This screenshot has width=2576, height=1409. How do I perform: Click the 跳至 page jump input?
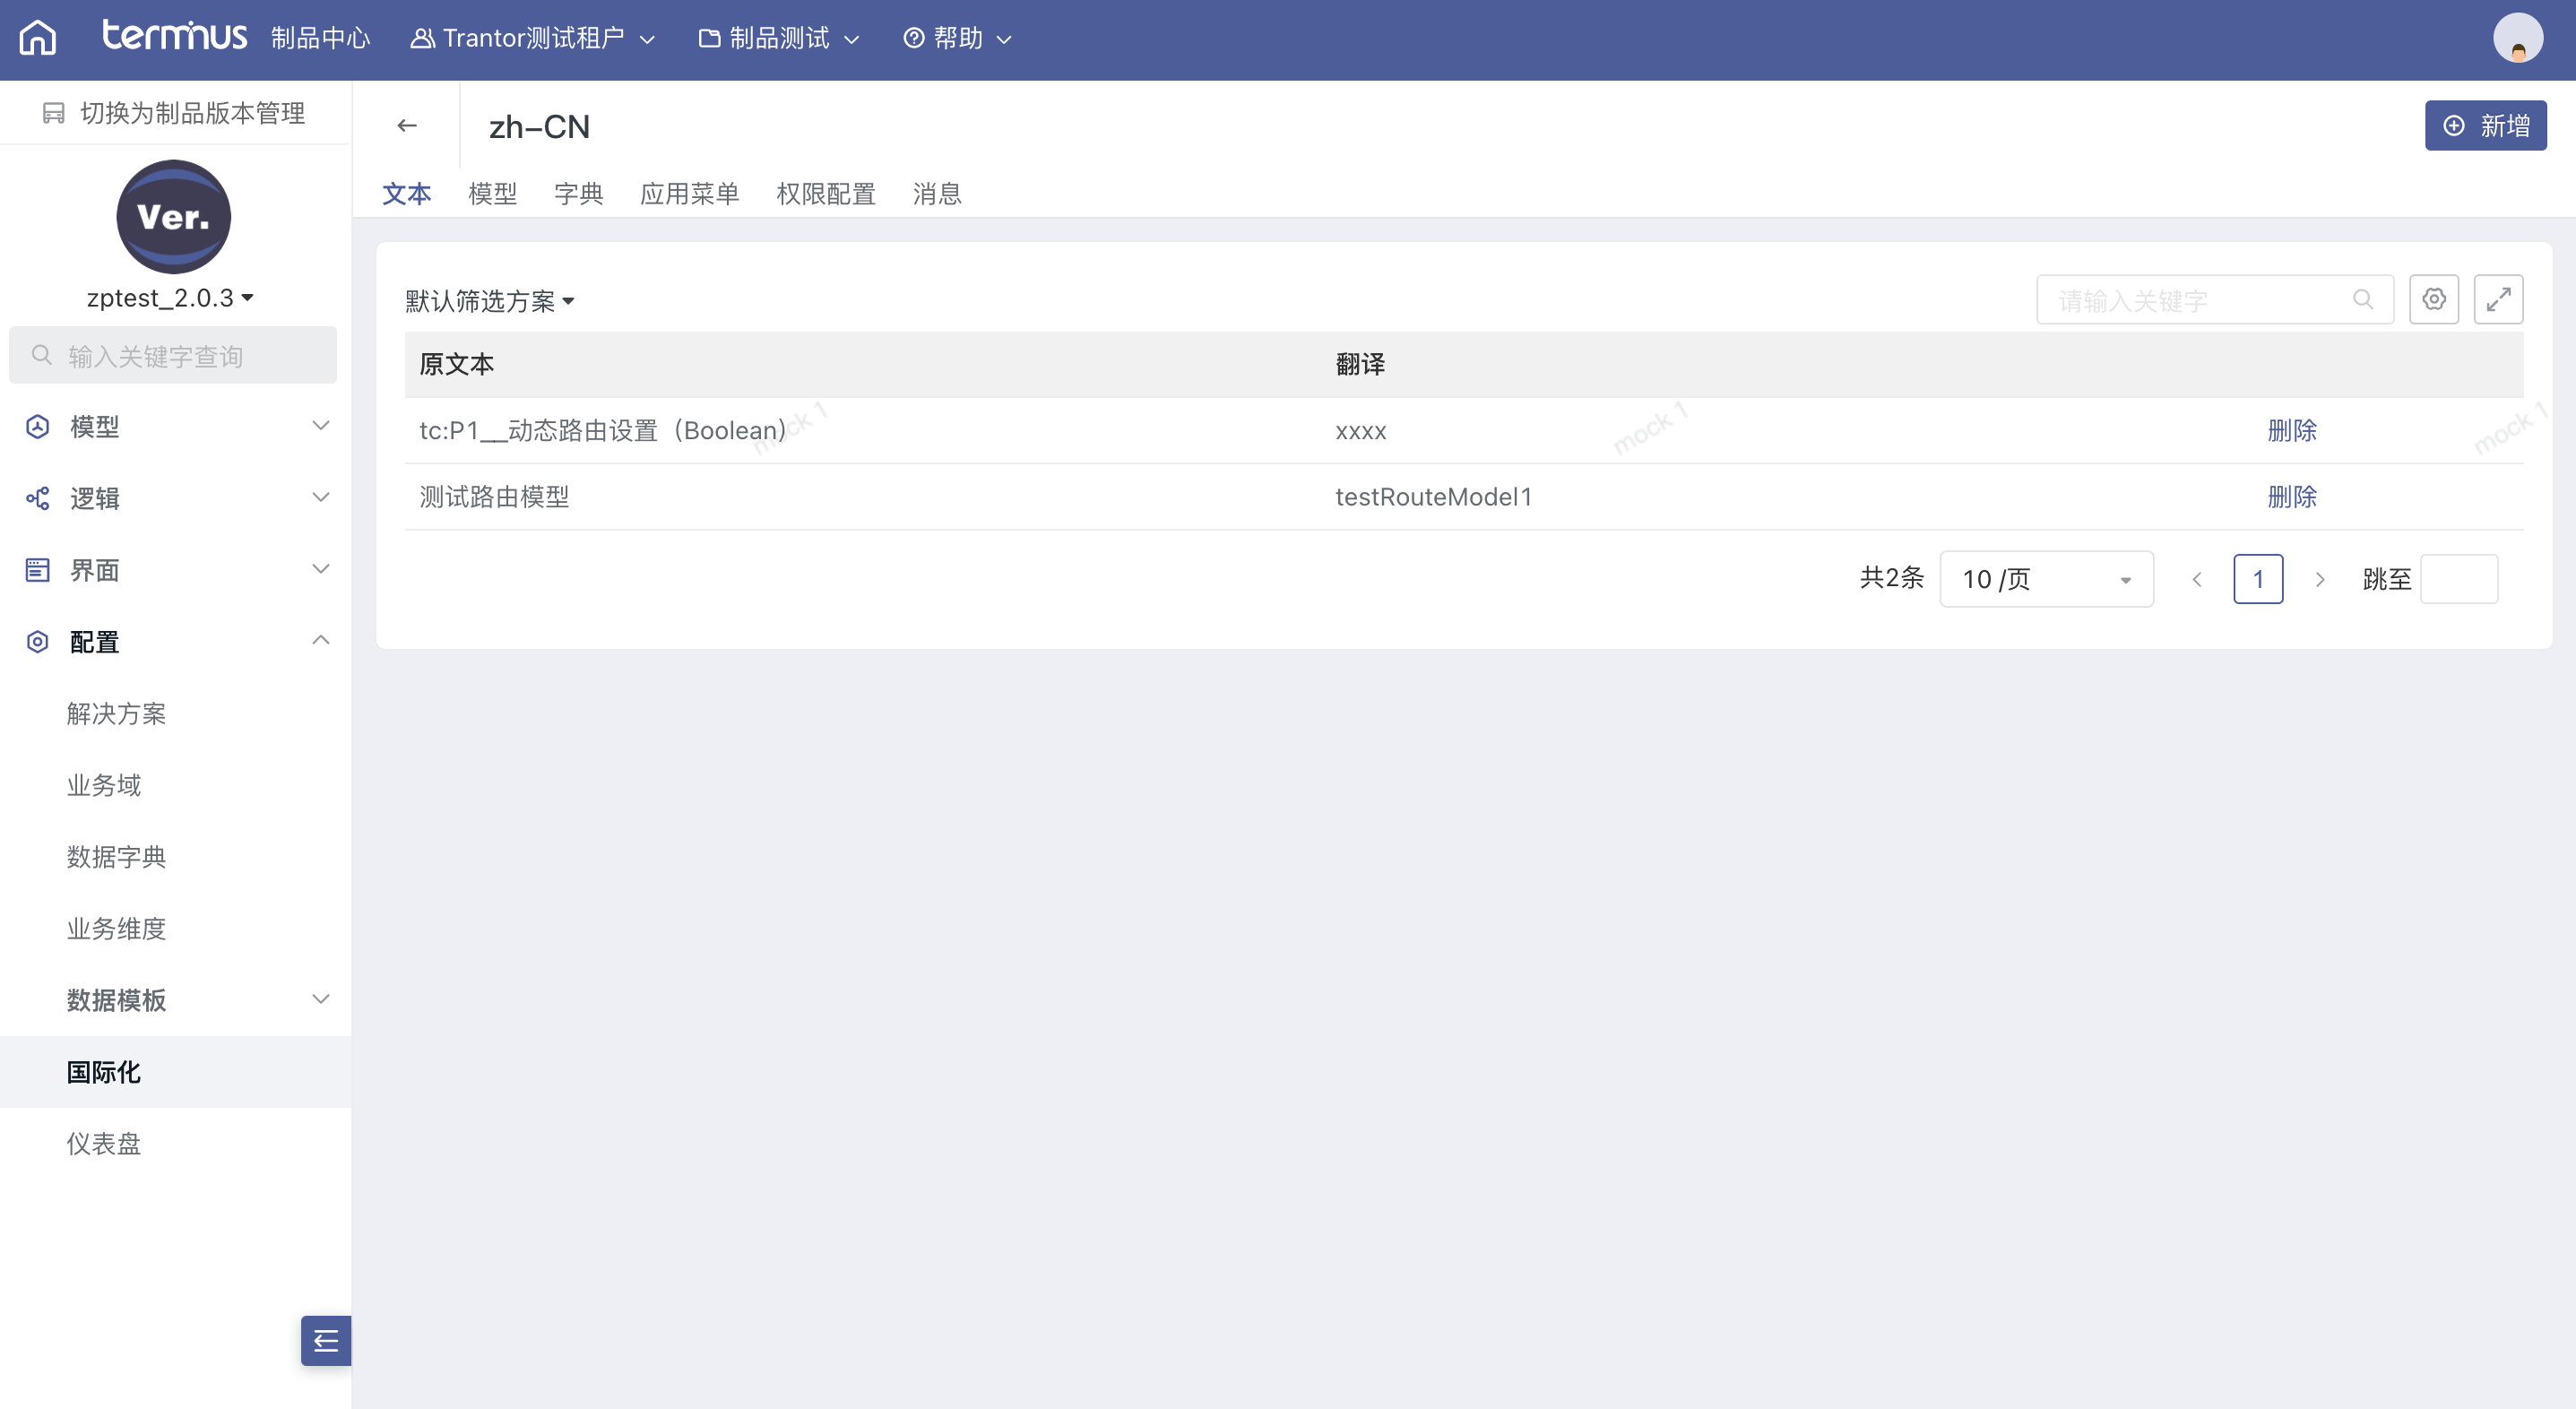(2459, 579)
